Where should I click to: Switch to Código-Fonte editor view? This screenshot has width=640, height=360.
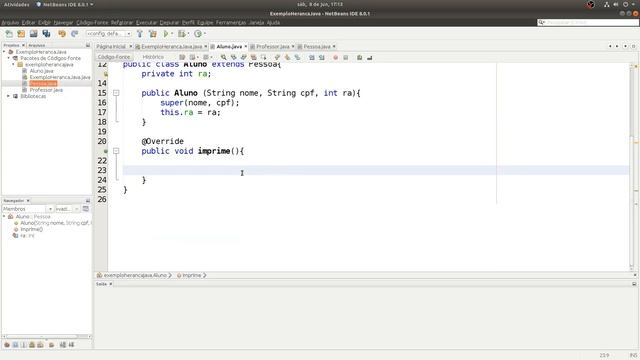[114, 57]
